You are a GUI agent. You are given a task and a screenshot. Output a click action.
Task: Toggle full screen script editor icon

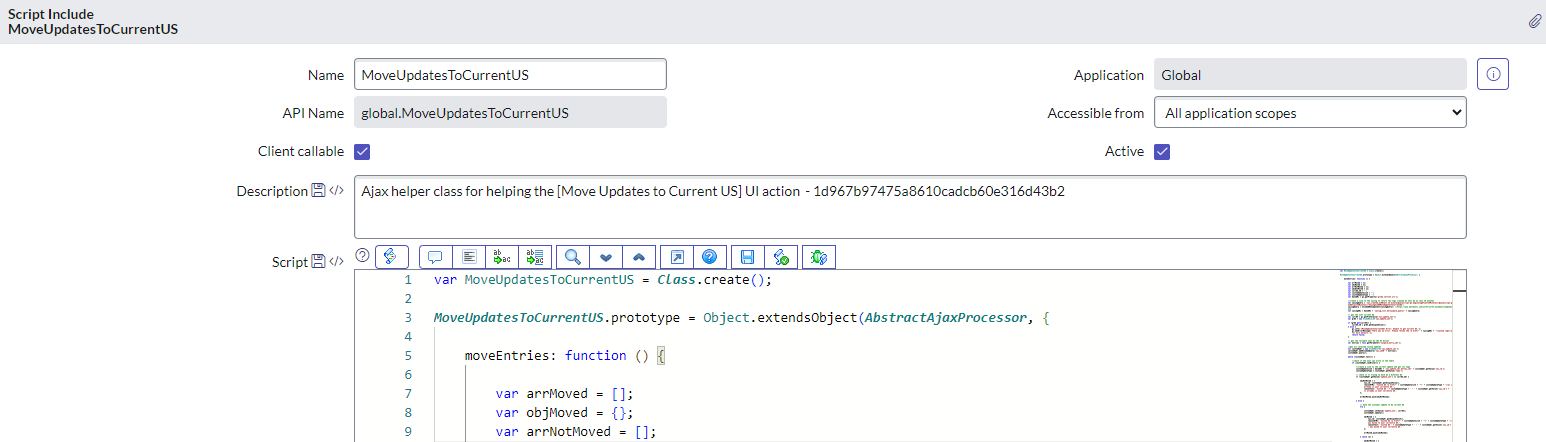[677, 257]
